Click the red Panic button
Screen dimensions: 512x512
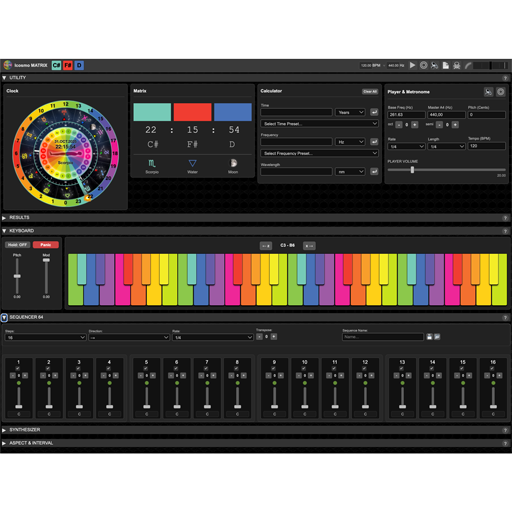point(46,245)
